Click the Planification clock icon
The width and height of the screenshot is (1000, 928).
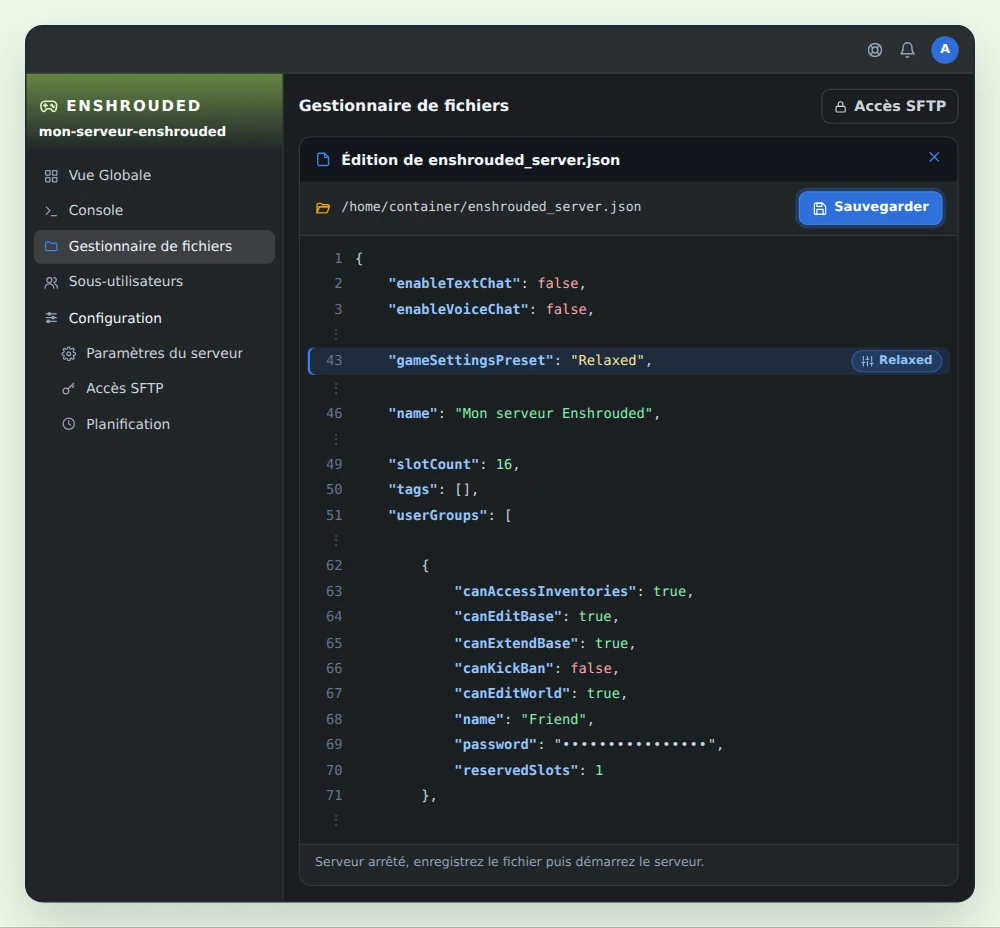tap(68, 424)
